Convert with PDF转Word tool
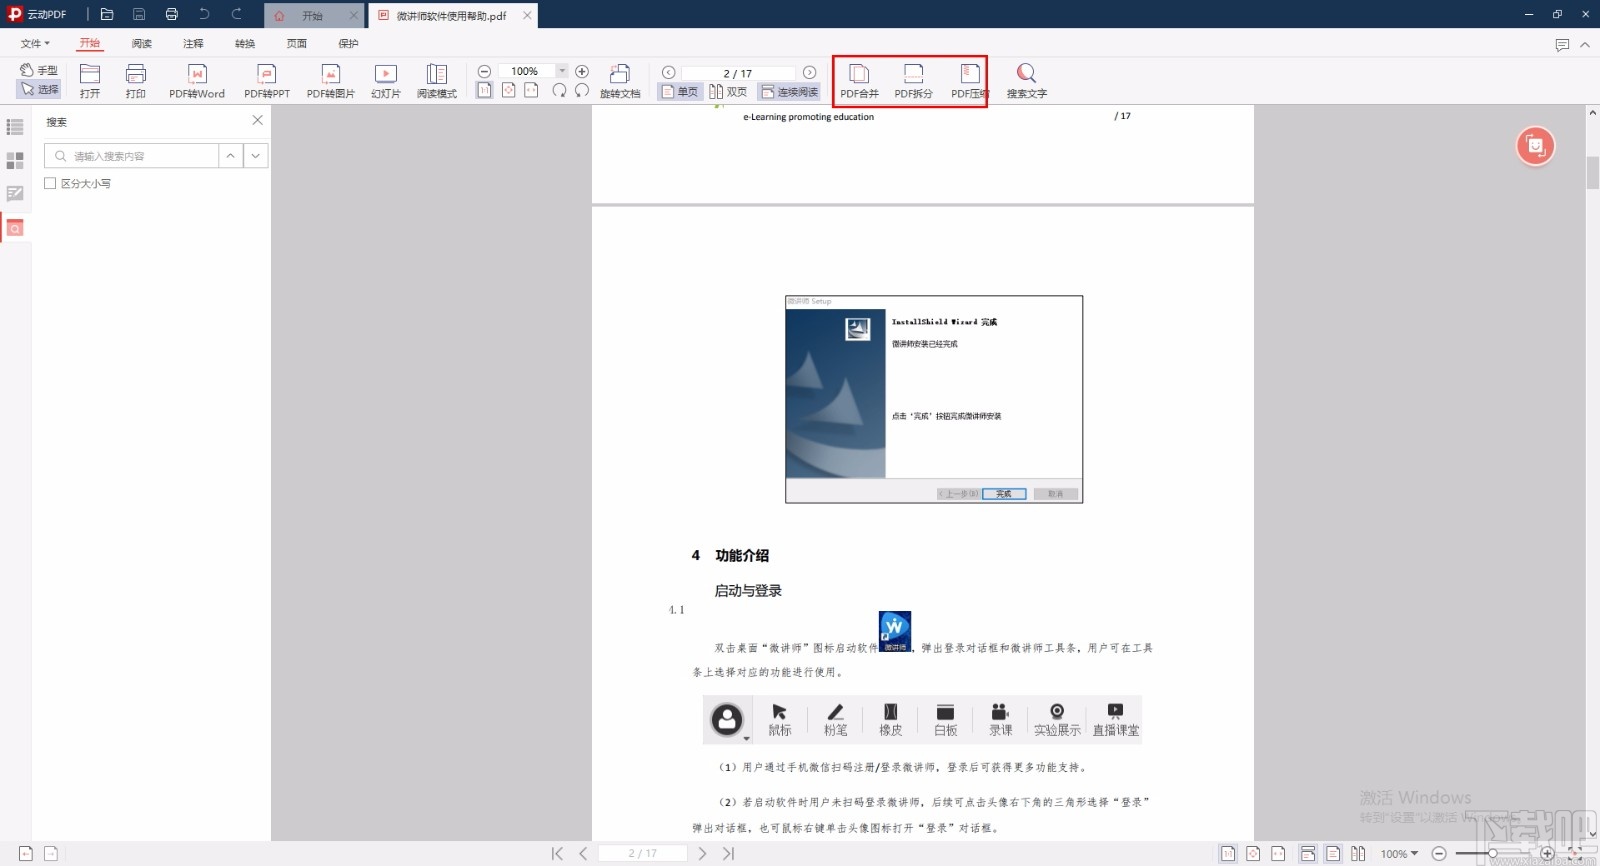Screen dimensions: 1600x866 (x=197, y=81)
